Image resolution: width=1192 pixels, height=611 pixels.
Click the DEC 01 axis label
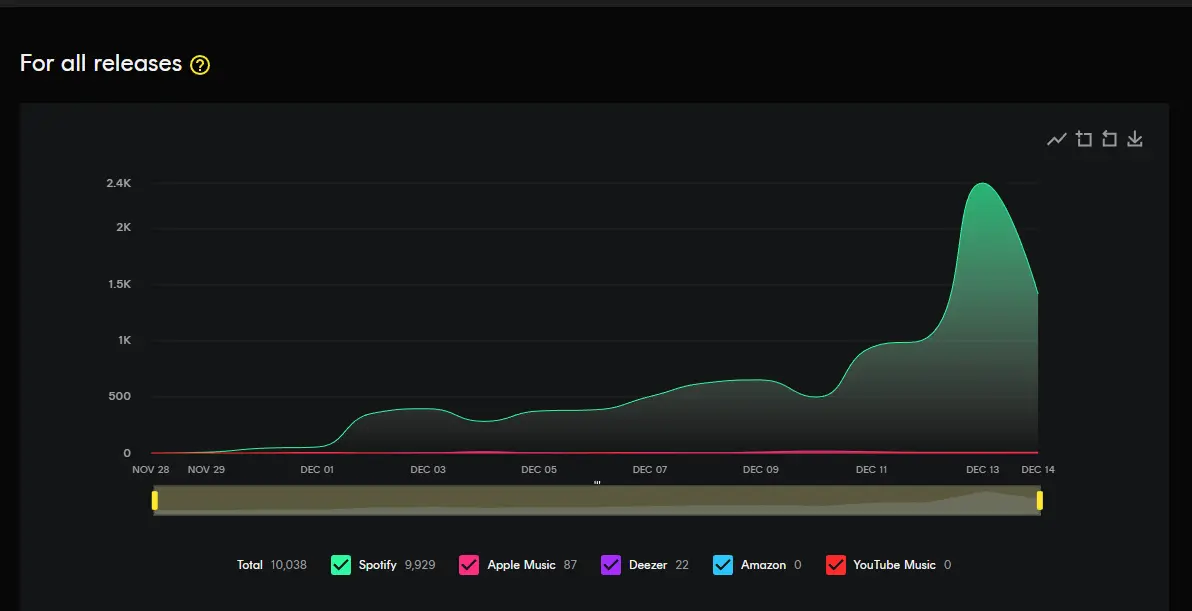pos(317,470)
